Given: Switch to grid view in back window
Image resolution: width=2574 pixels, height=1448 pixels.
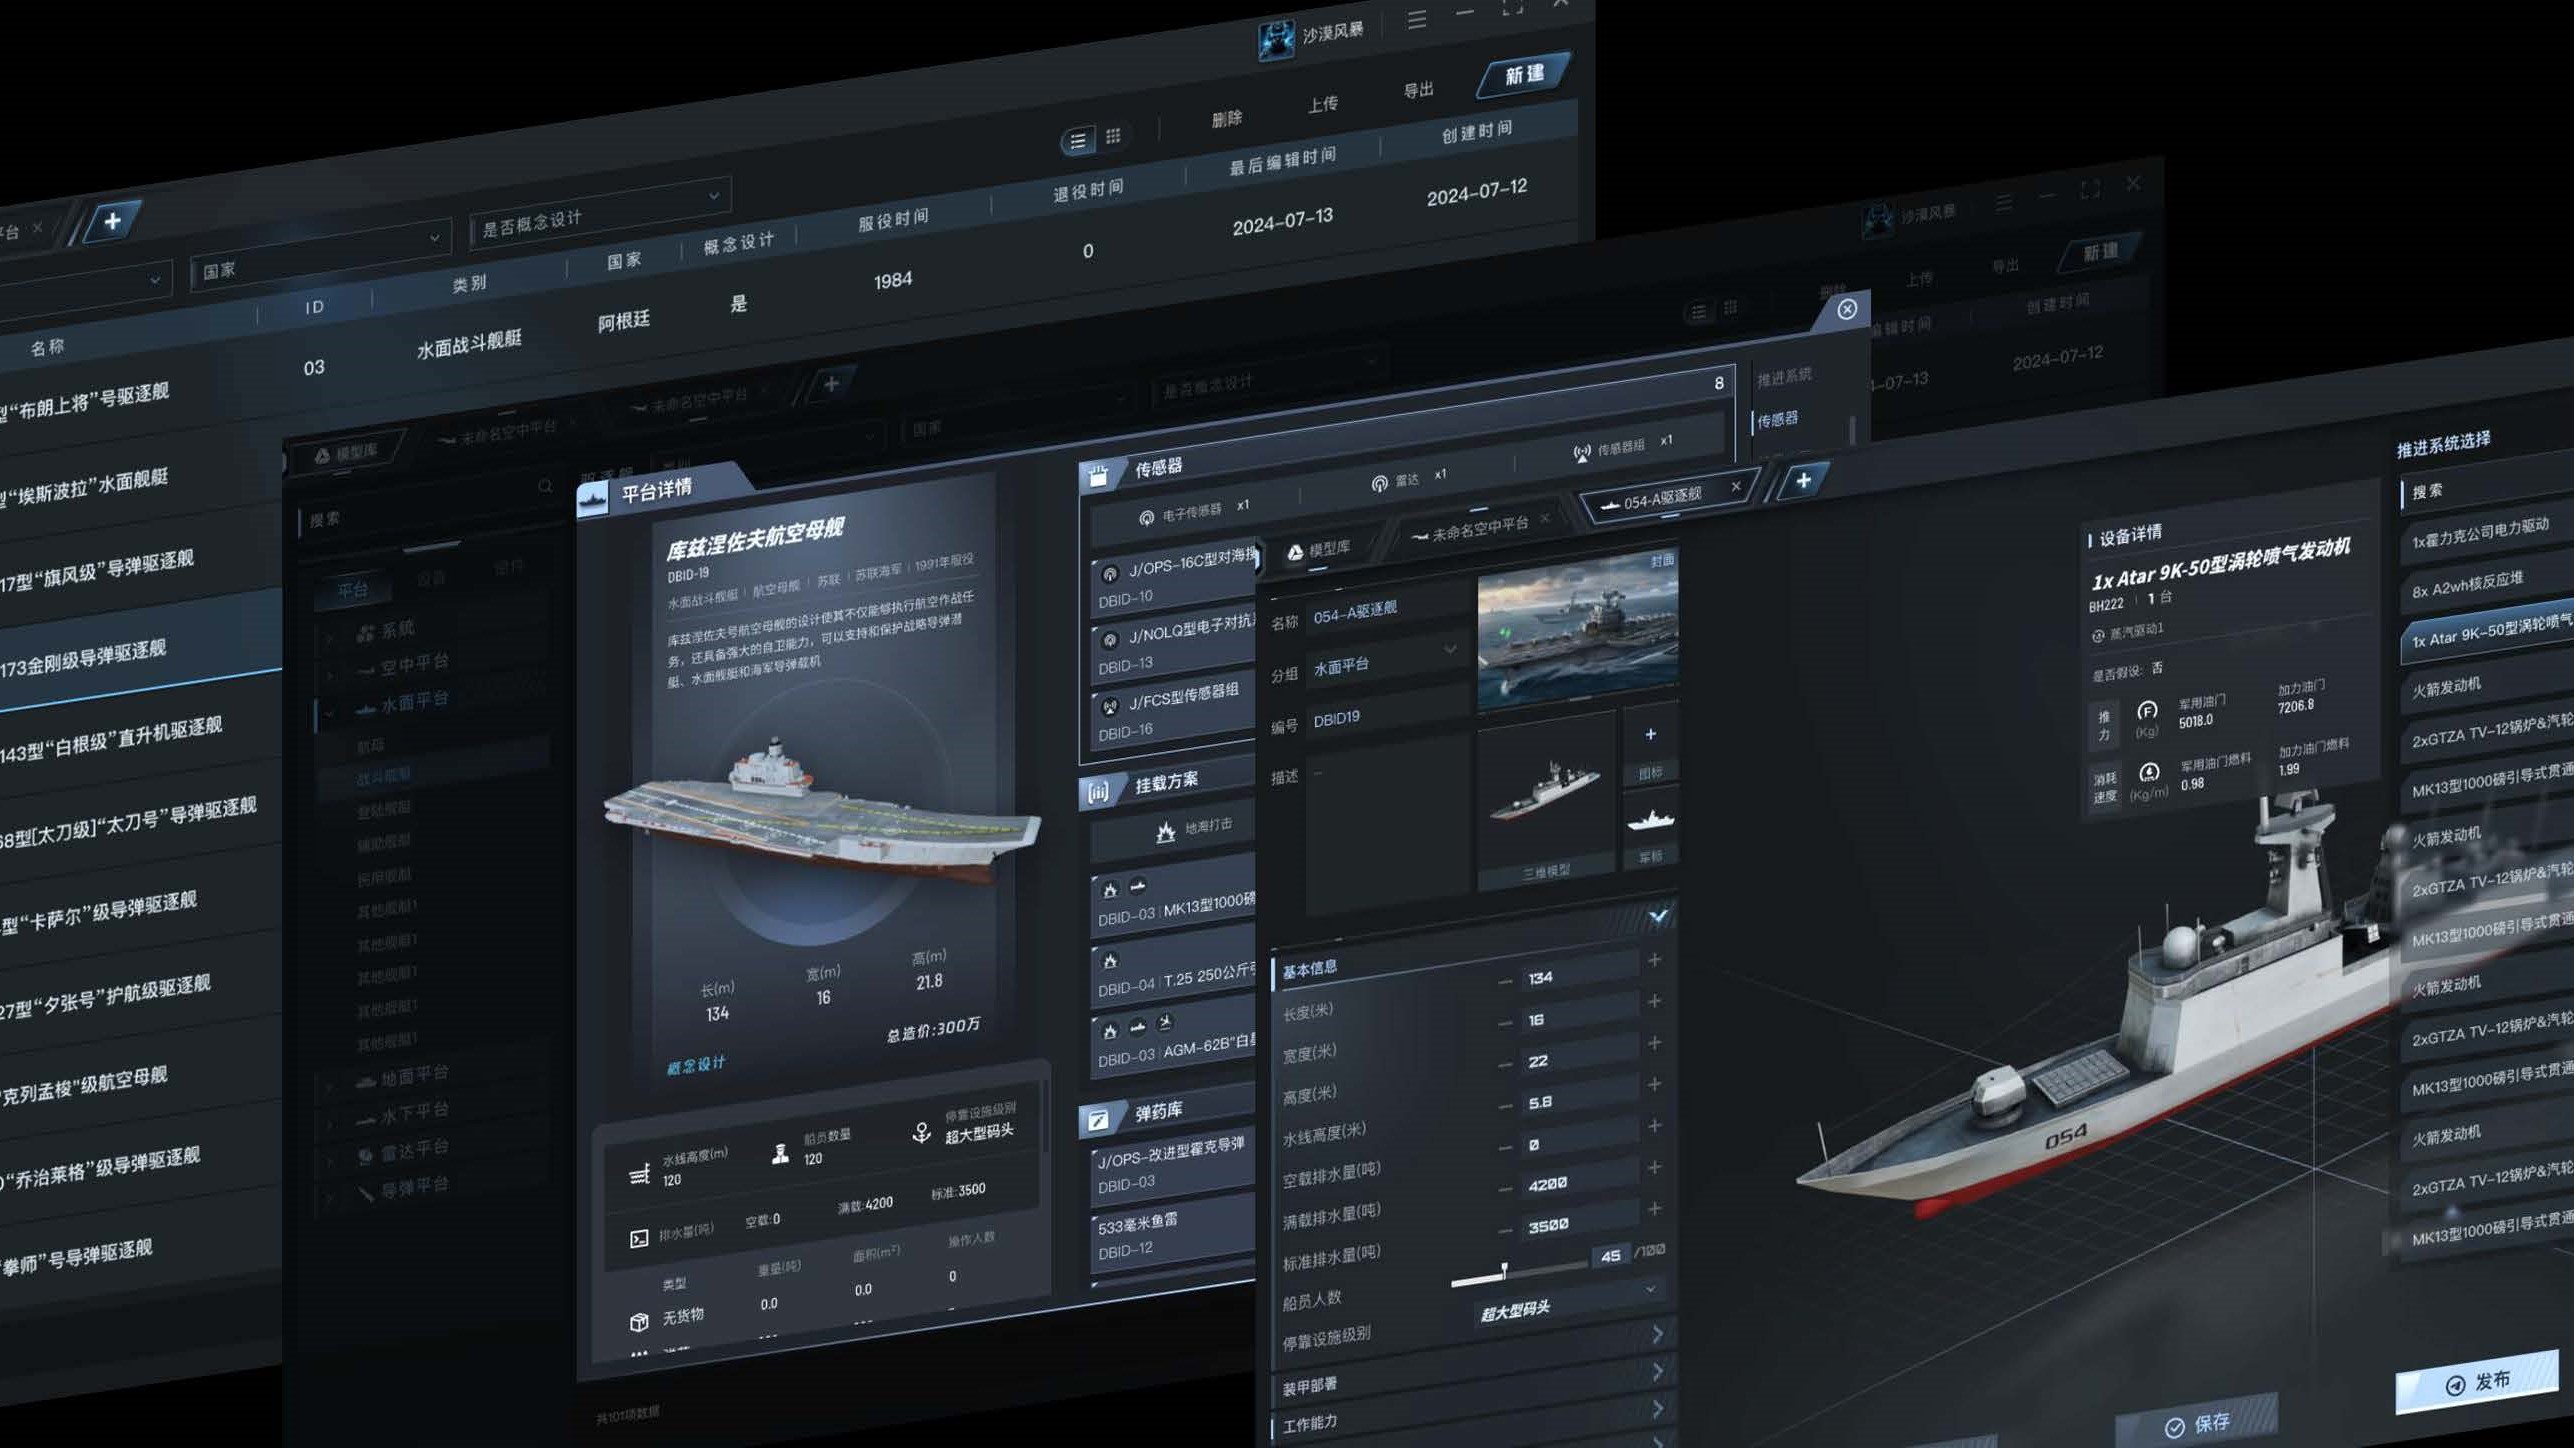Looking at the screenshot, I should [1113, 135].
